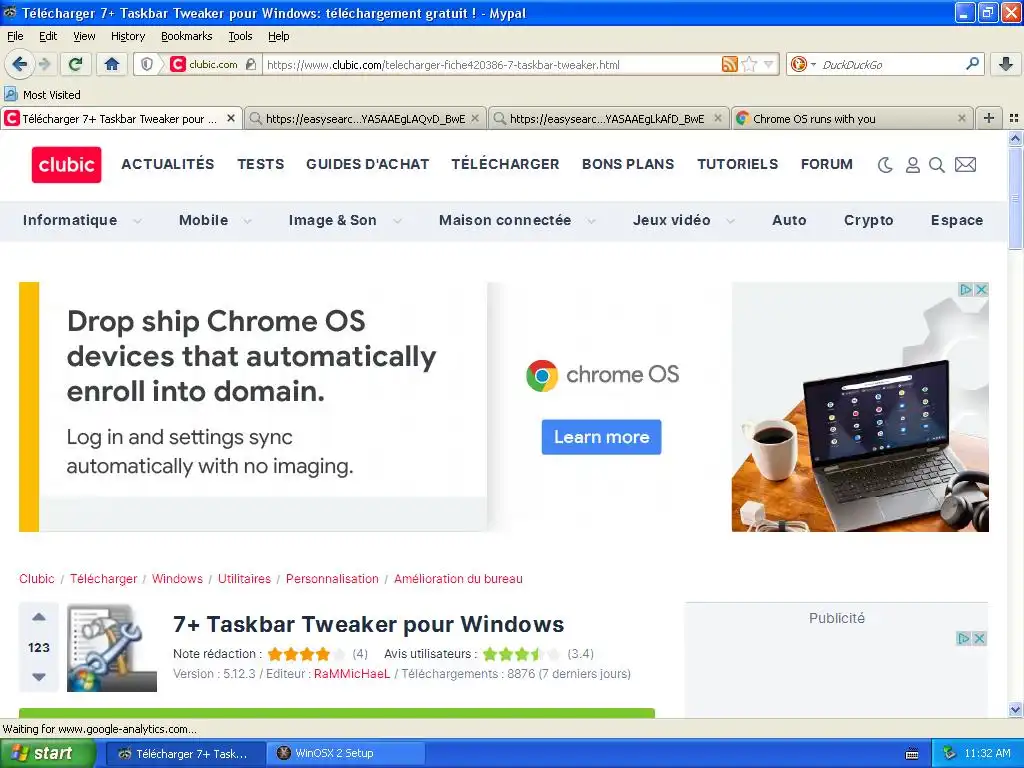
Task: Open the File menu
Action: (x=15, y=36)
